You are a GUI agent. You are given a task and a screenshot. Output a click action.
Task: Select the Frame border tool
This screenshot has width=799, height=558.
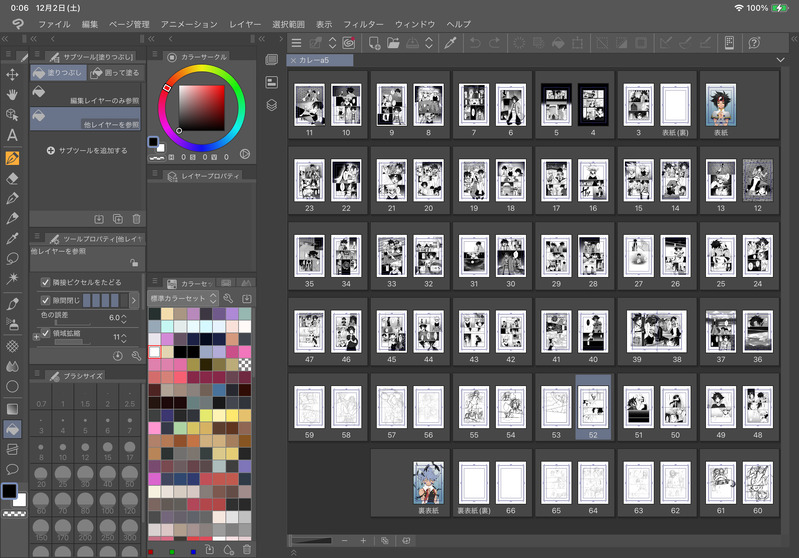pyautogui.click(x=12, y=449)
